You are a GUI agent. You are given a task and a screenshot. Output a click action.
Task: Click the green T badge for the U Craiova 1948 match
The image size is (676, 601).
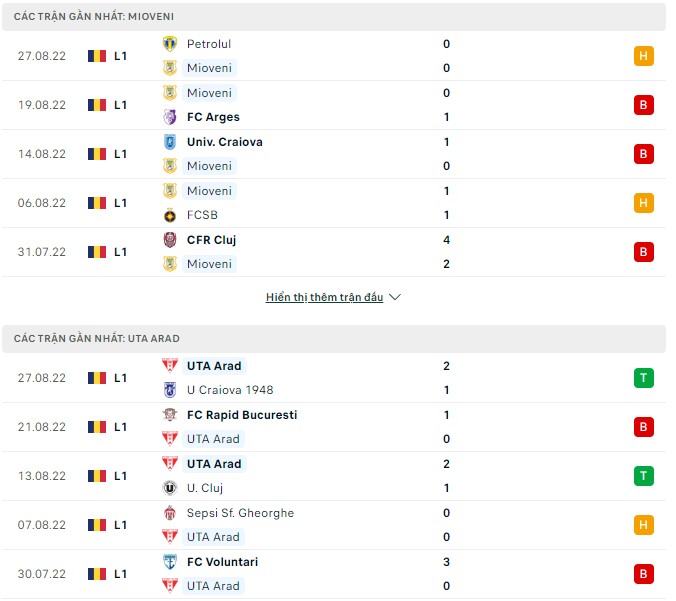643,378
